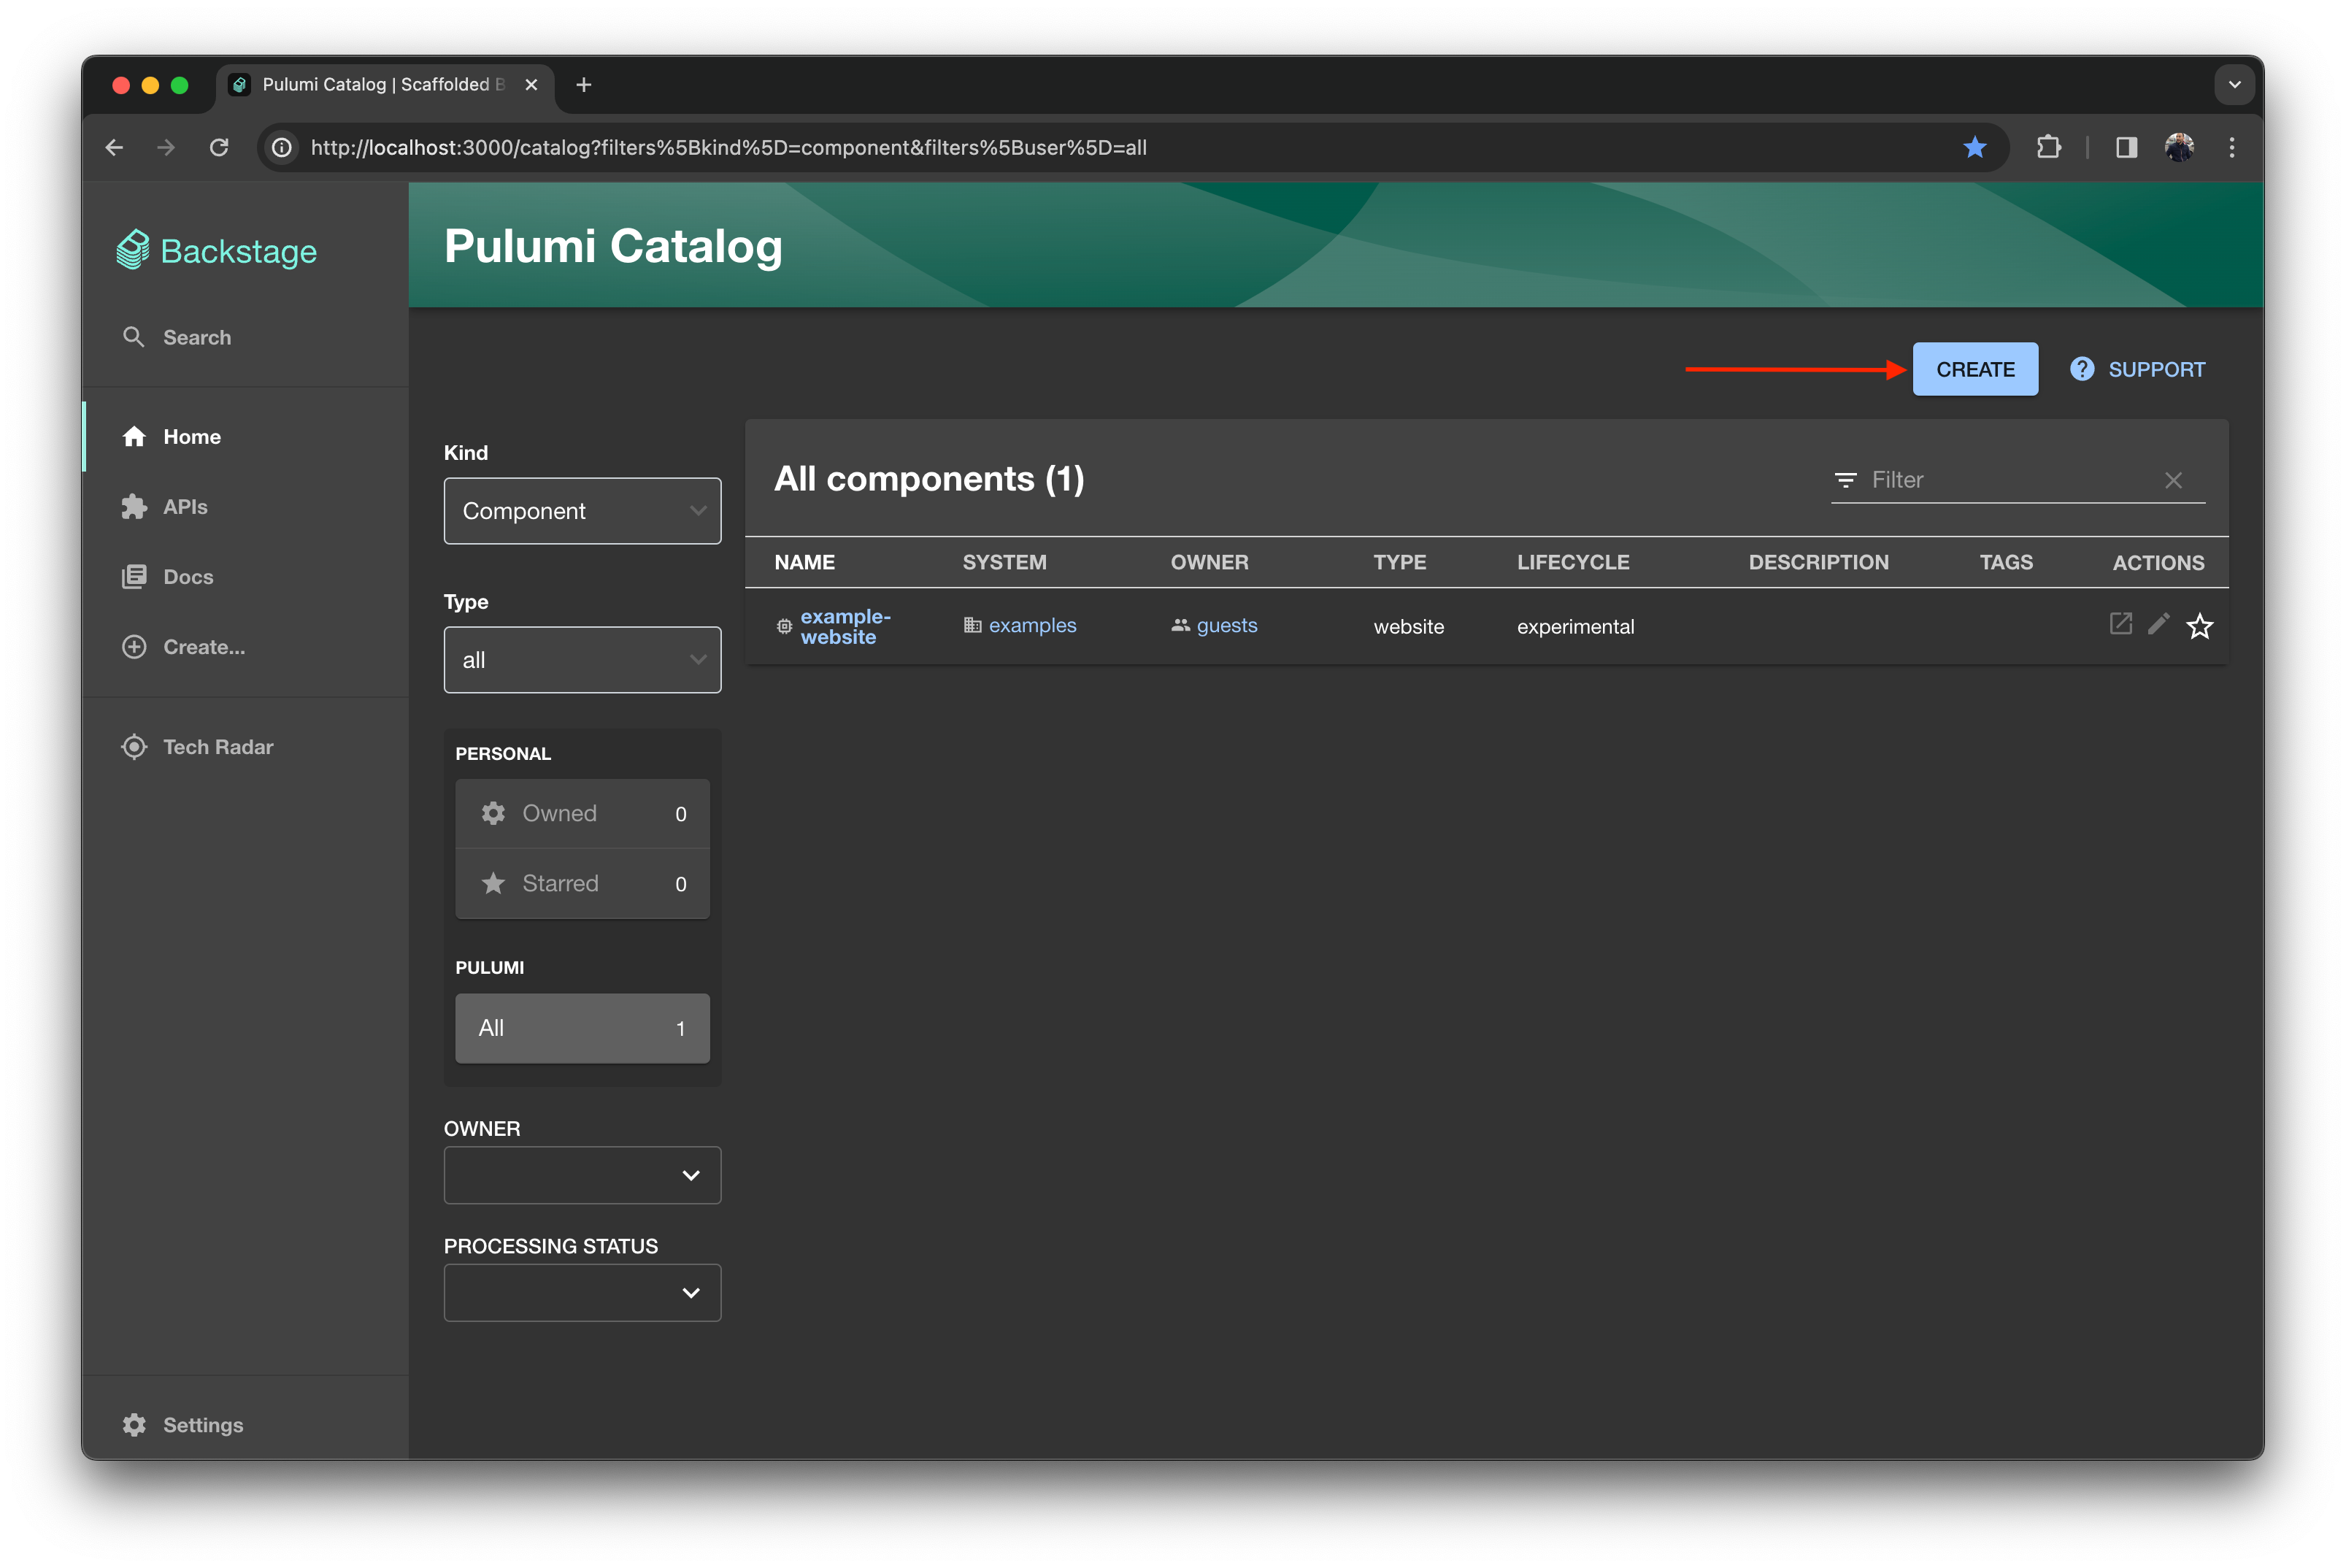The image size is (2346, 1568).
Task: Click the Backstage logo
Action: pyautogui.click(x=216, y=251)
